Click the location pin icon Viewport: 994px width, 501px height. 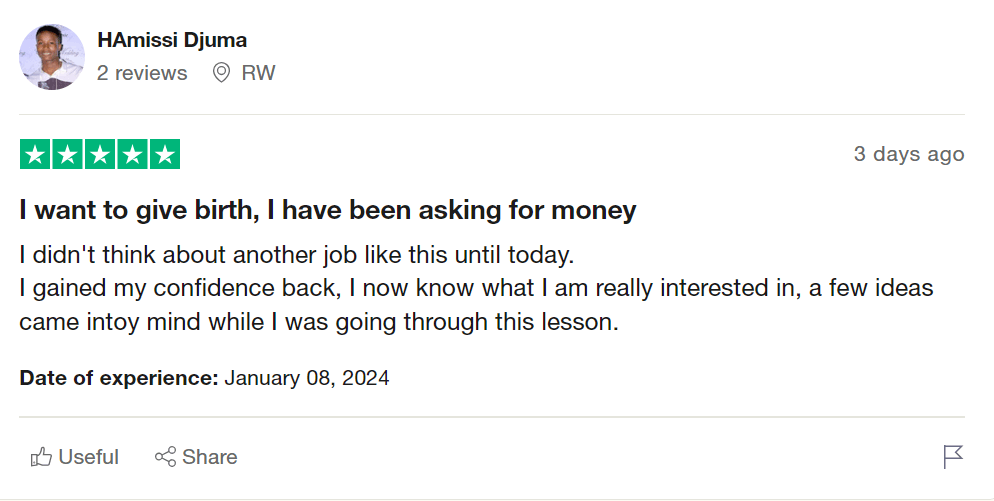tap(221, 73)
